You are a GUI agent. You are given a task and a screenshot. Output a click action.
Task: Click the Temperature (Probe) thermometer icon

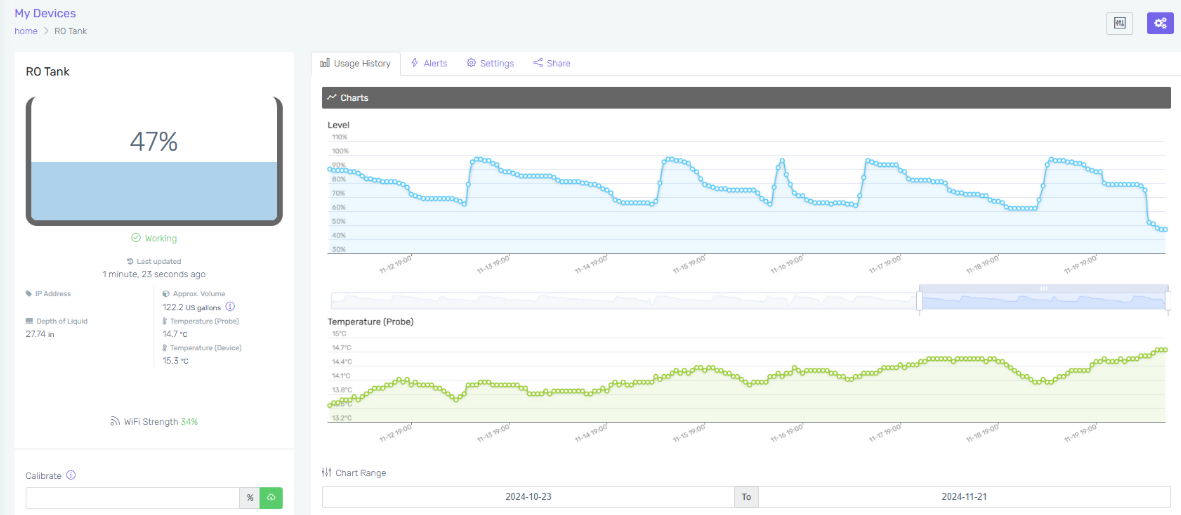coord(165,321)
